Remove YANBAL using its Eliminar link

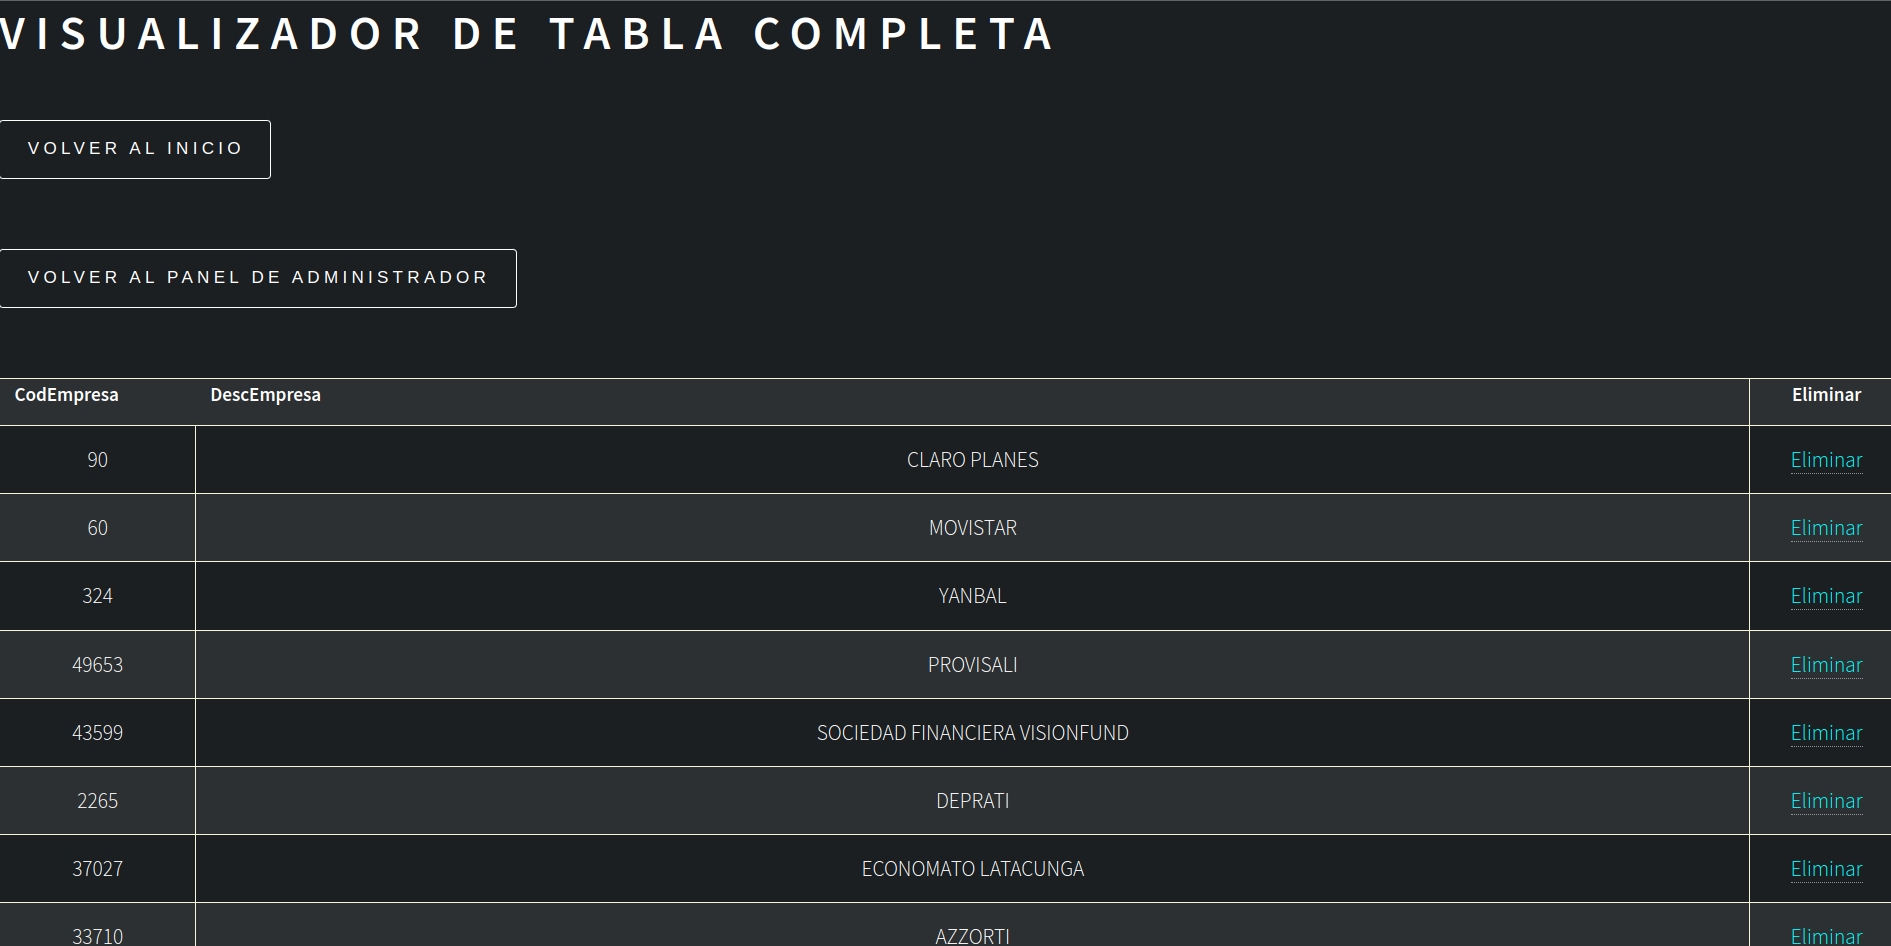click(1826, 596)
